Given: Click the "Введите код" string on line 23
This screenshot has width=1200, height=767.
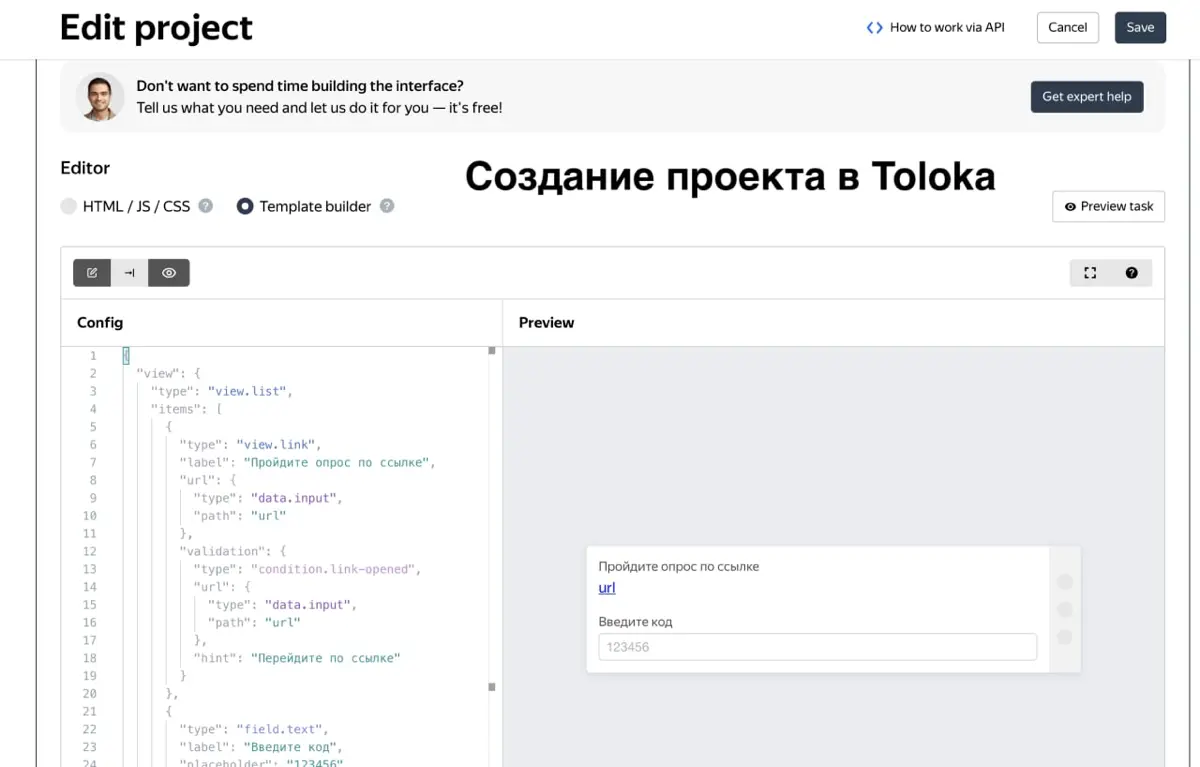Looking at the screenshot, I should point(290,747).
